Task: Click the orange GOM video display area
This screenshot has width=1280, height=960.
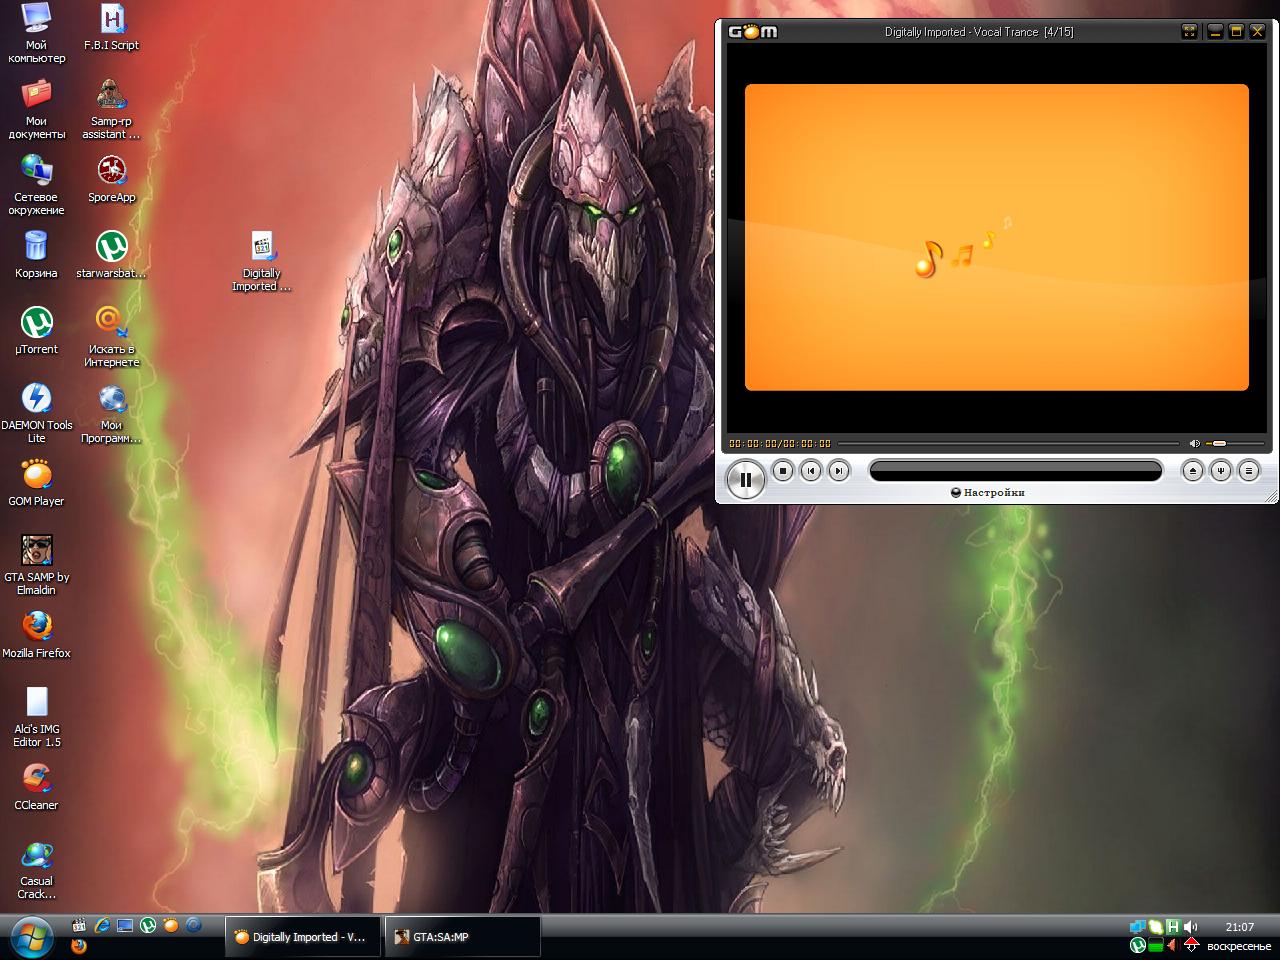Action: (x=996, y=237)
